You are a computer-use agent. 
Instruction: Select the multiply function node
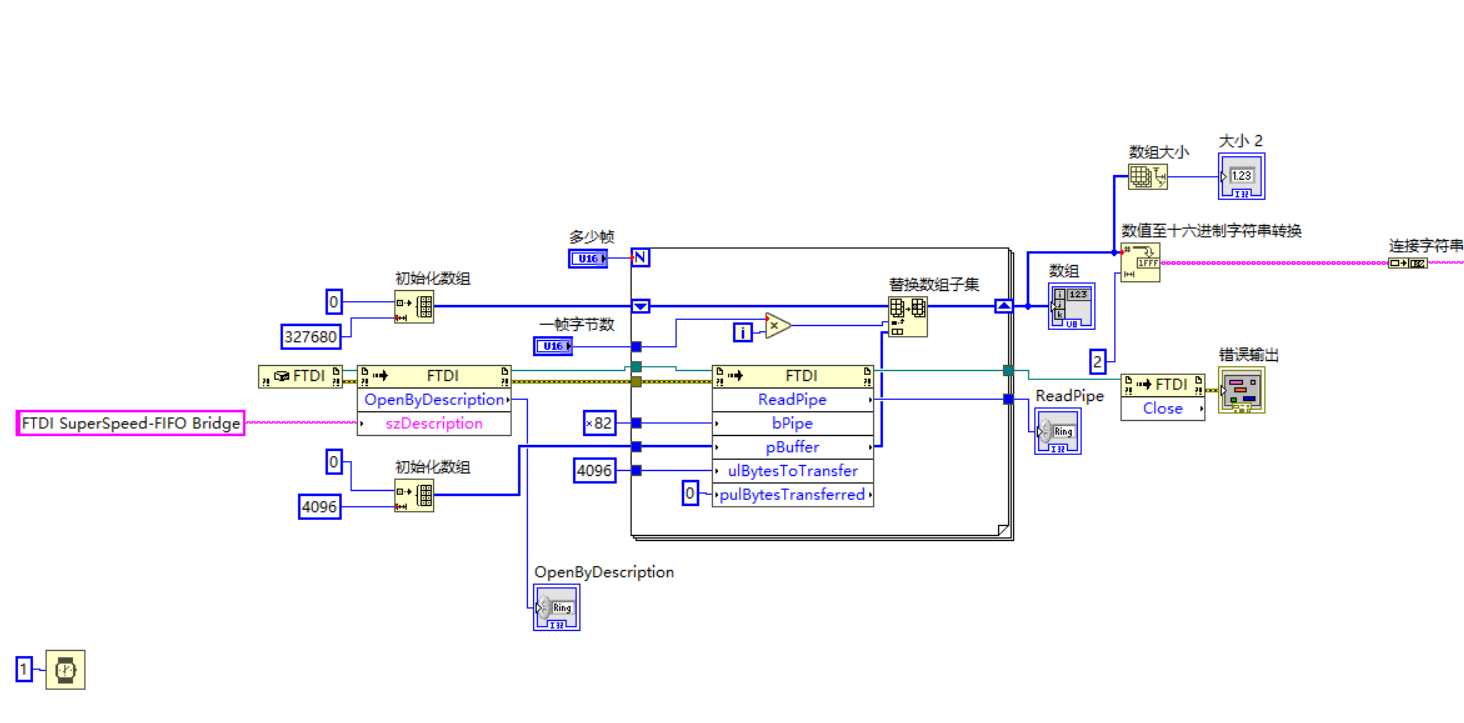pyautogui.click(x=778, y=326)
